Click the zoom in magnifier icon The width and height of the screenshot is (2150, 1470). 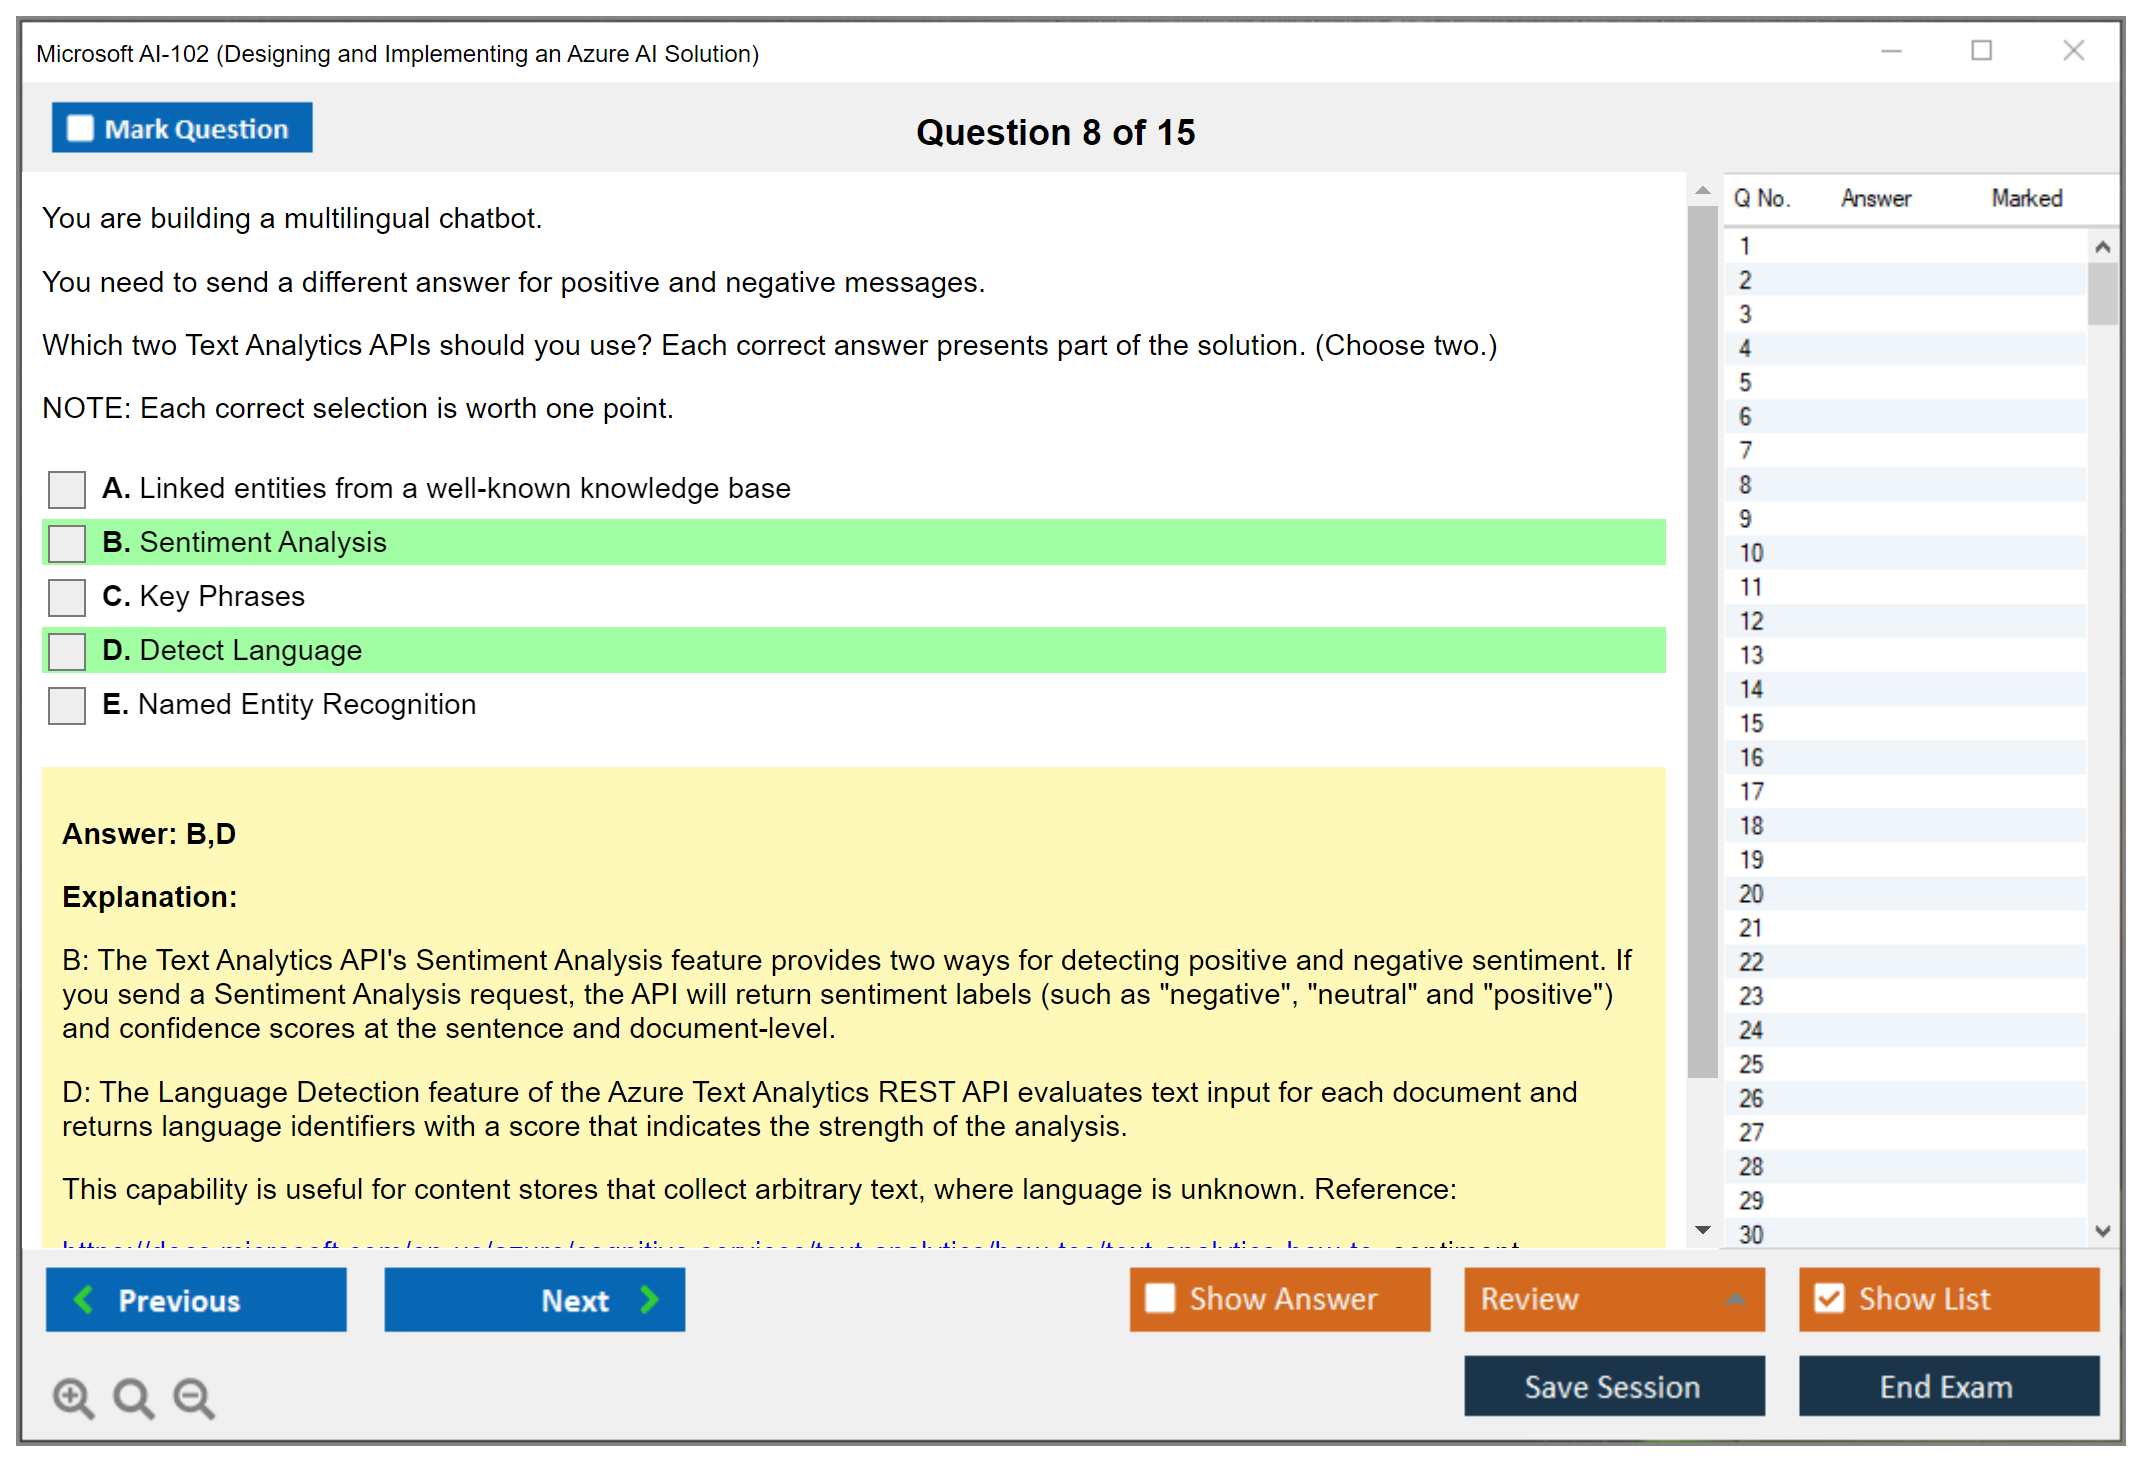click(73, 1397)
